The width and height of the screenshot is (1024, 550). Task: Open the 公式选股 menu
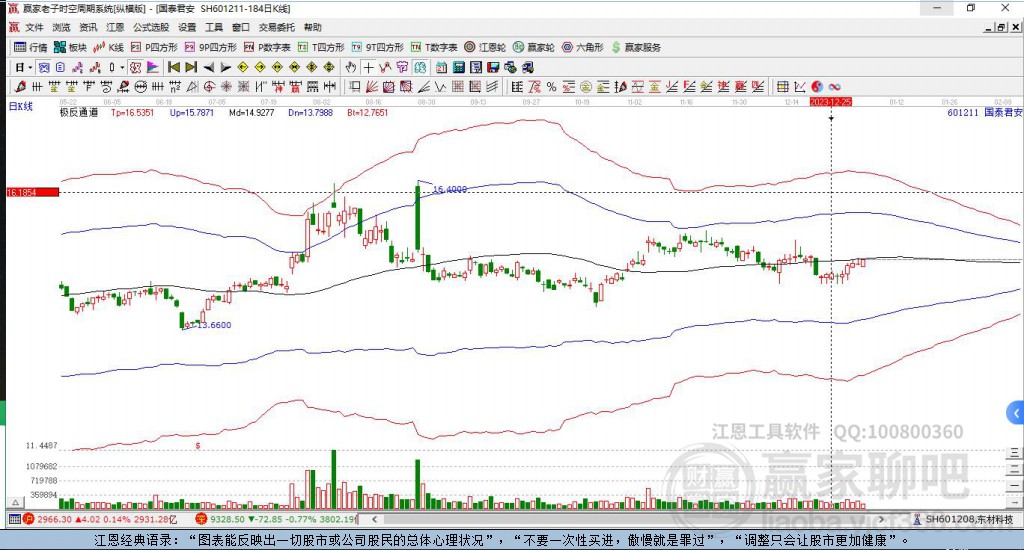pyautogui.click(x=151, y=27)
